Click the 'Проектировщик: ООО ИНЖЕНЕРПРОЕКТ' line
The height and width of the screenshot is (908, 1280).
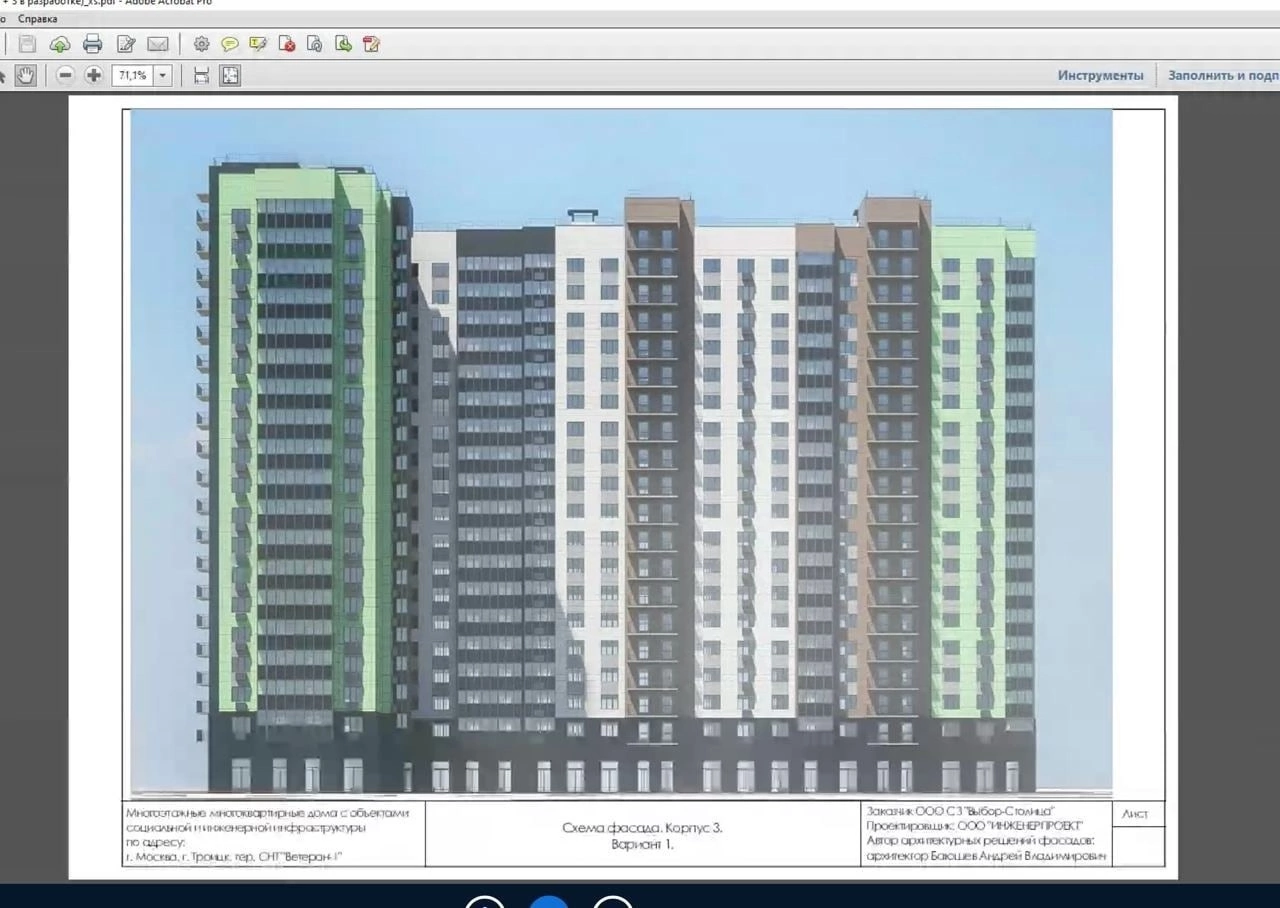[x=975, y=826]
